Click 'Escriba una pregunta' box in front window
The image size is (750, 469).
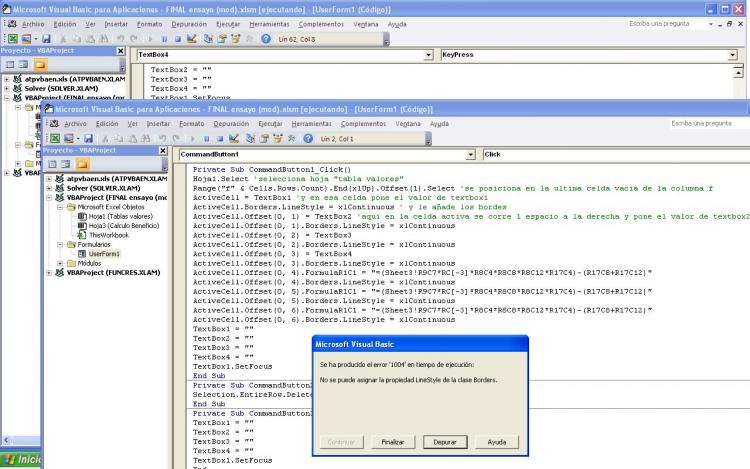[x=709, y=123]
